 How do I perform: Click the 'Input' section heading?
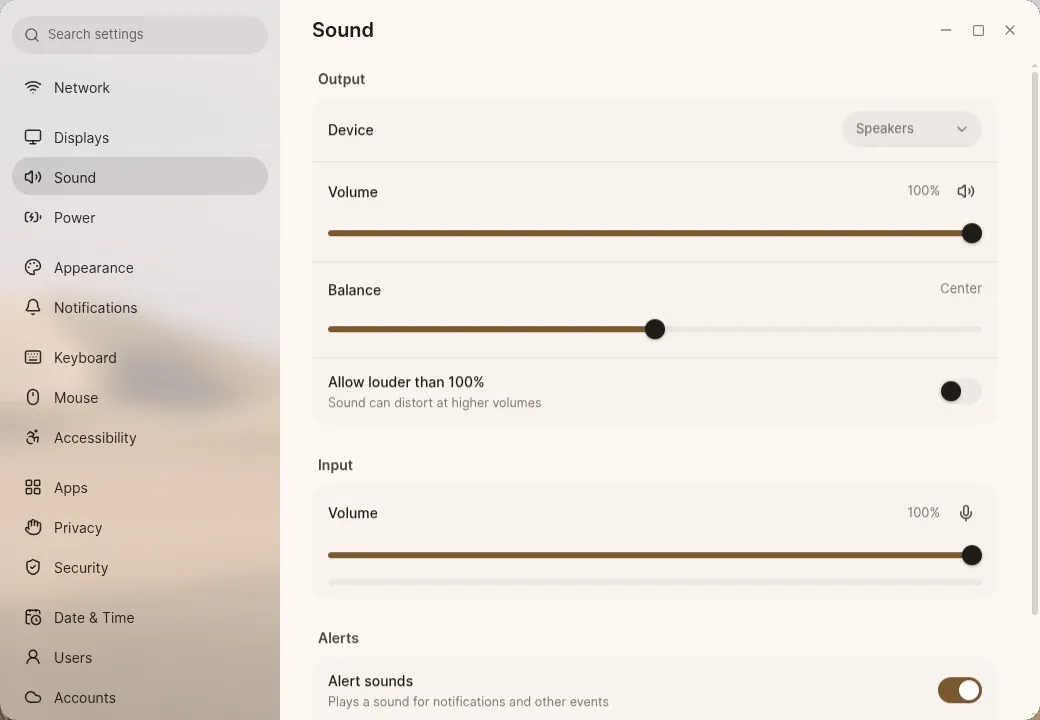point(335,465)
